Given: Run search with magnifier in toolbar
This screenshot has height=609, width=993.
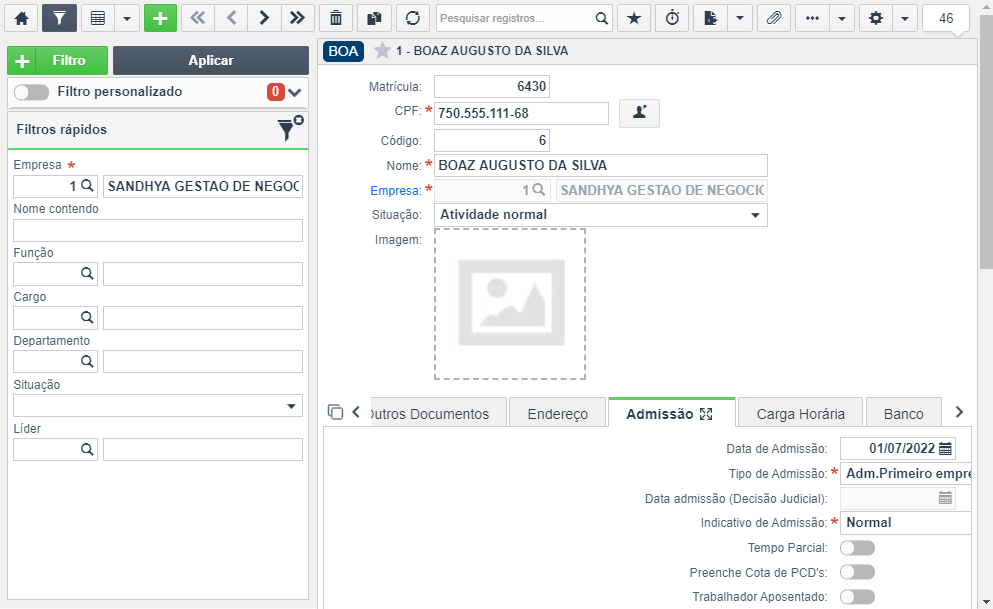Looking at the screenshot, I should point(602,18).
